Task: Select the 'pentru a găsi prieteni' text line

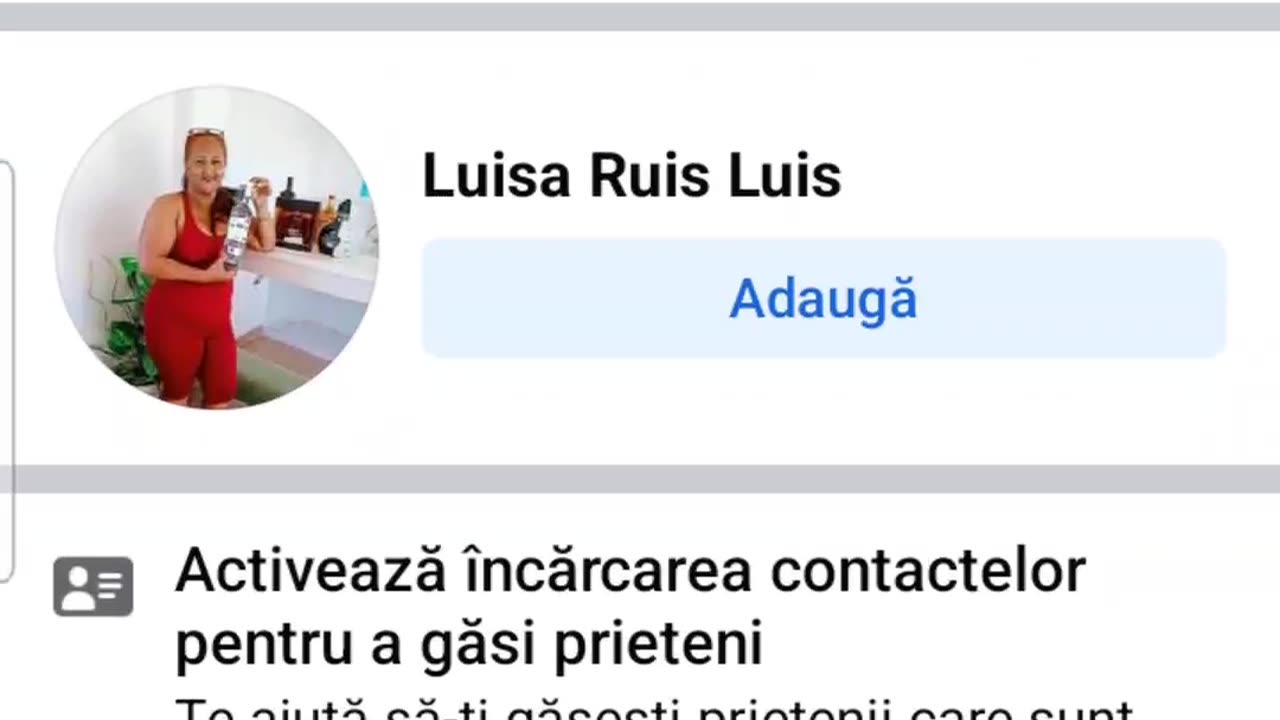Action: point(468,644)
